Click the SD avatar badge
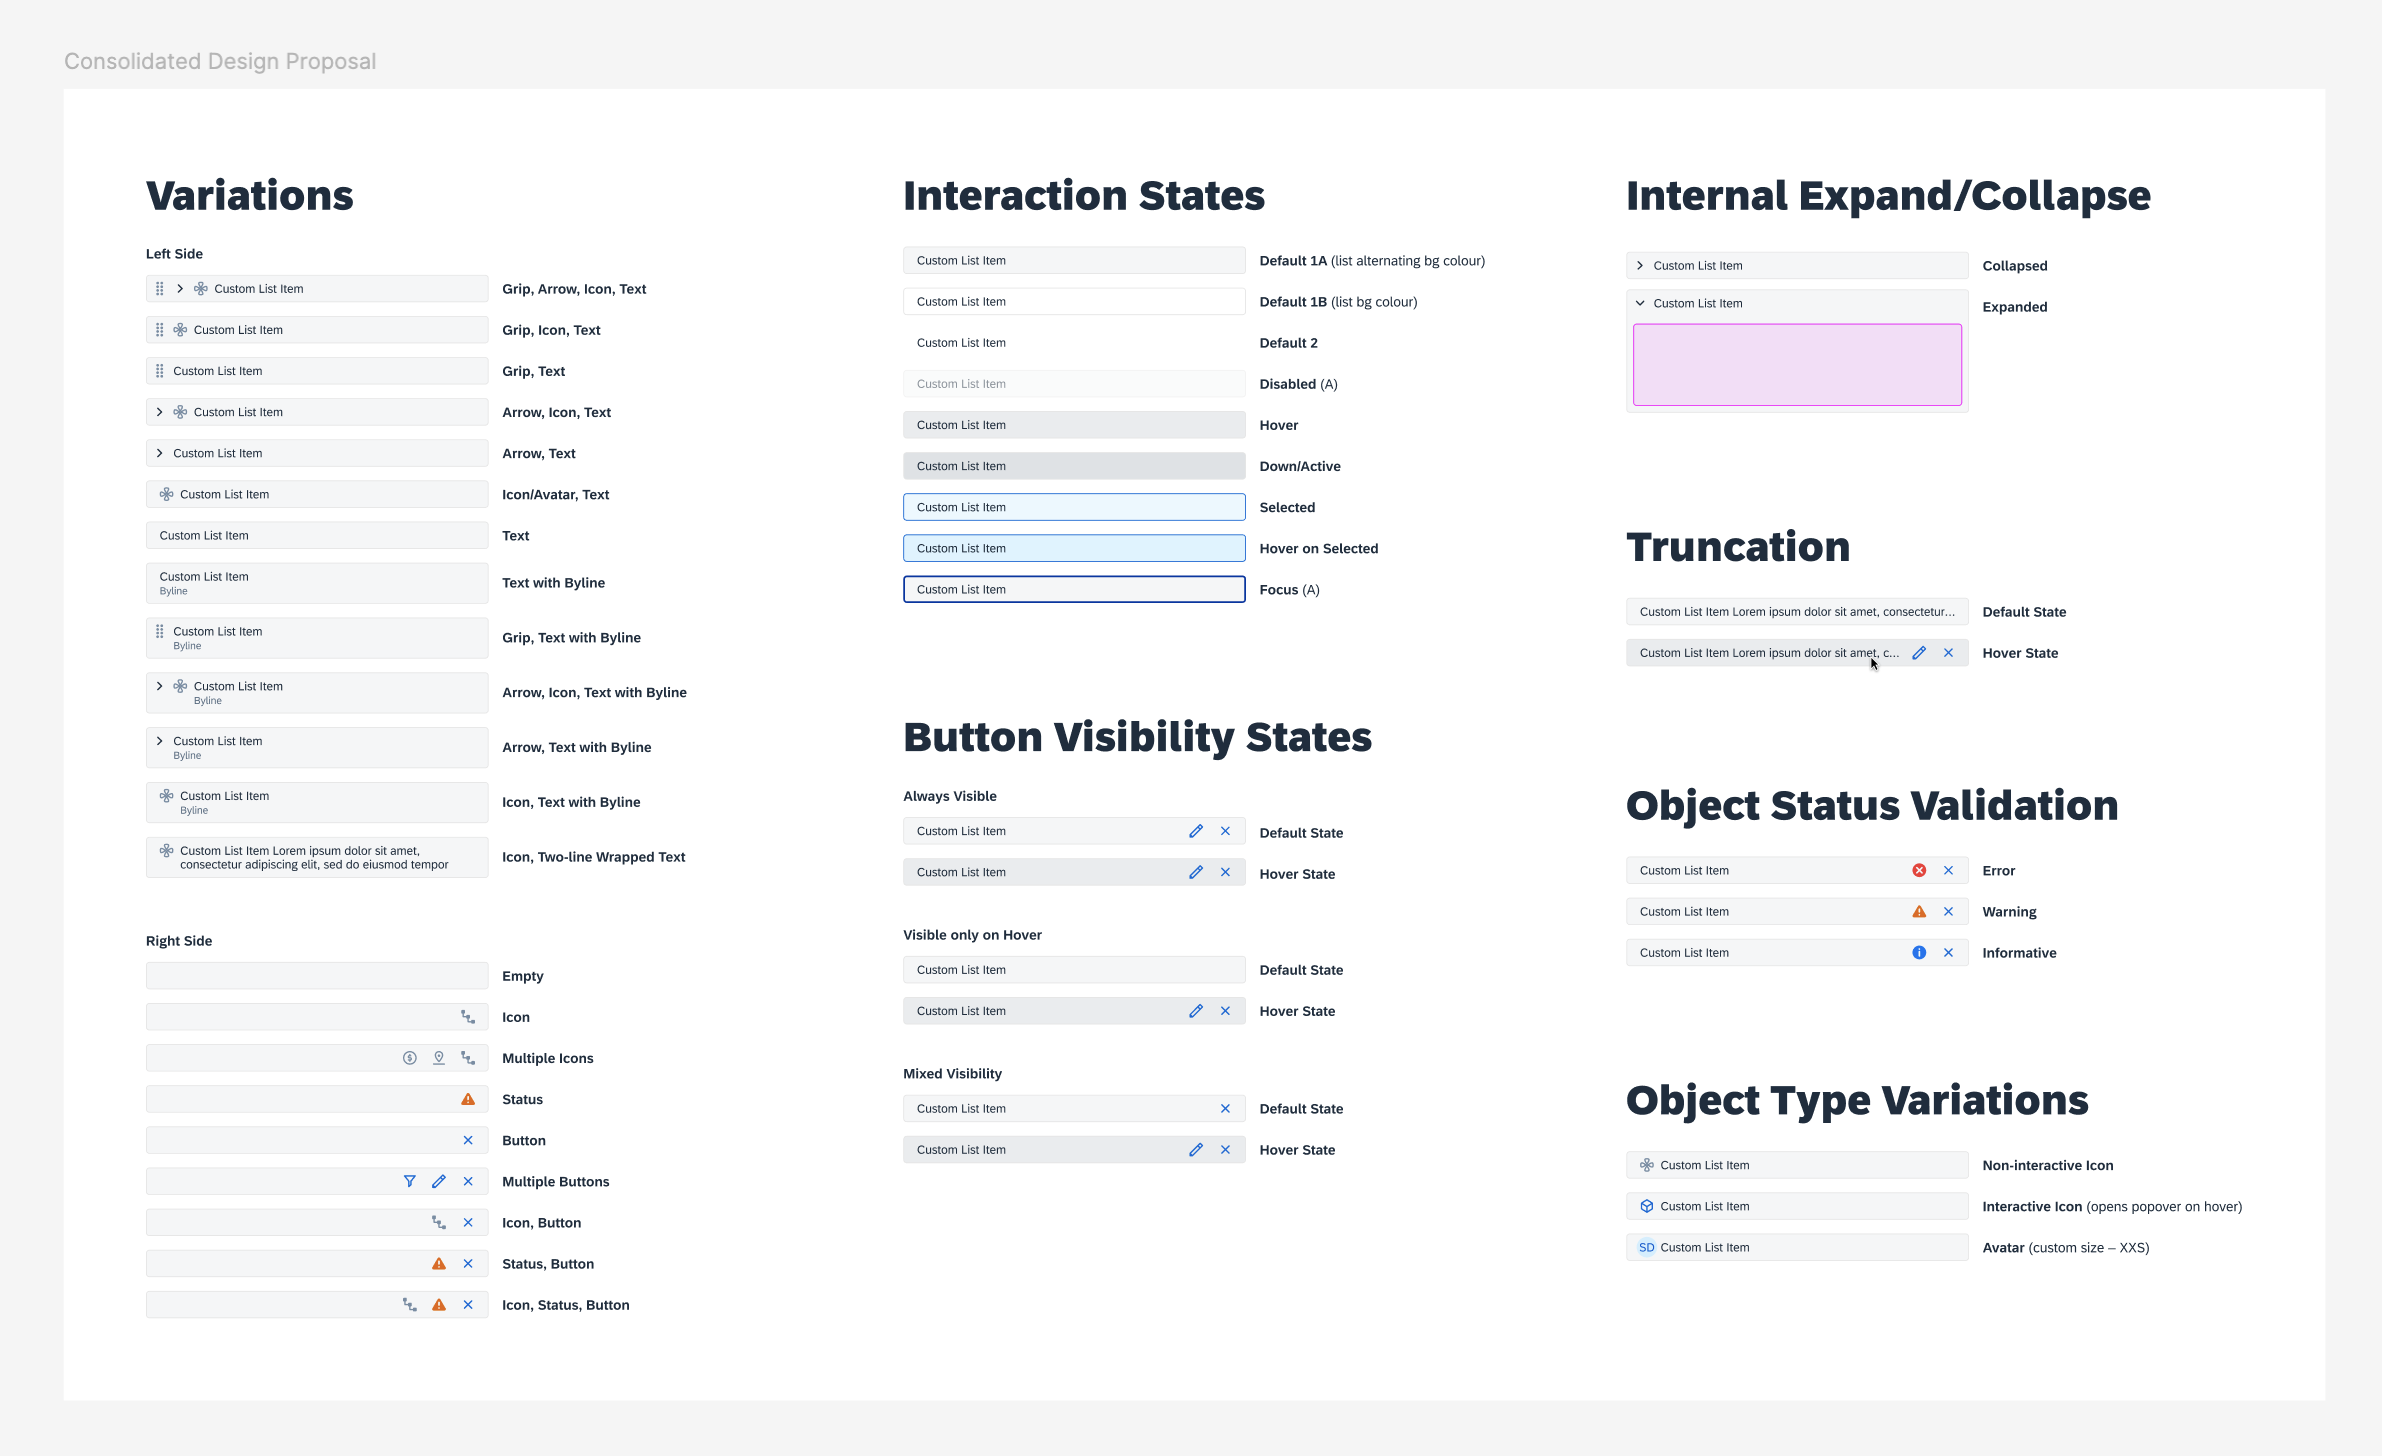Image resolution: width=2382 pixels, height=1456 pixels. [1646, 1247]
